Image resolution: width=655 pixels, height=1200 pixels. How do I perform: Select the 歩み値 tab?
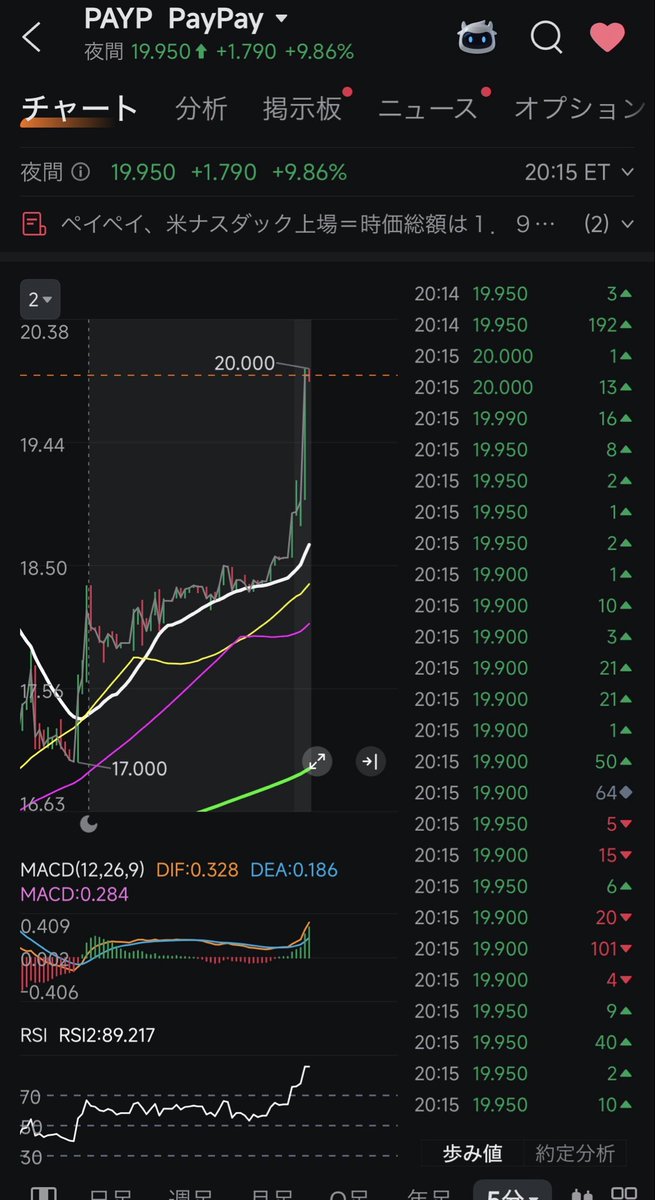point(473,1153)
